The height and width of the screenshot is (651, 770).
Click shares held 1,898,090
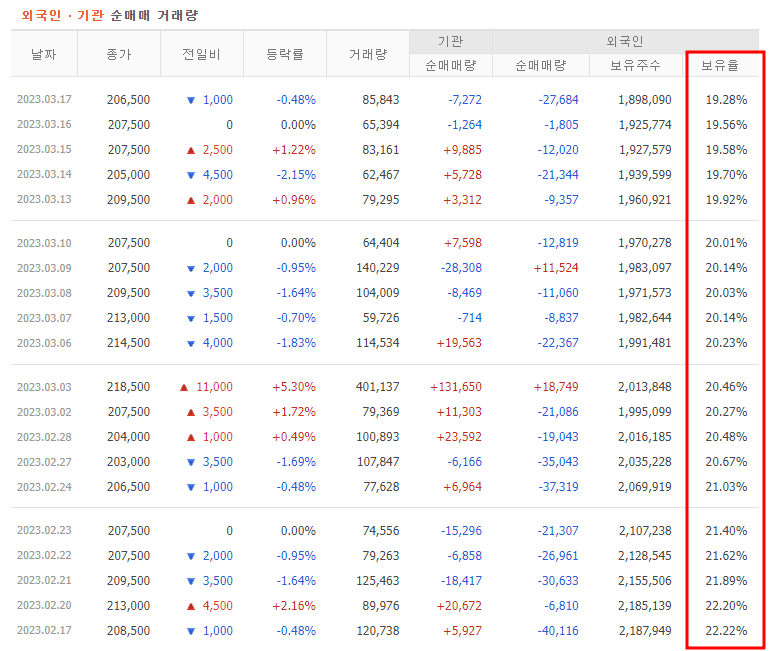[645, 100]
